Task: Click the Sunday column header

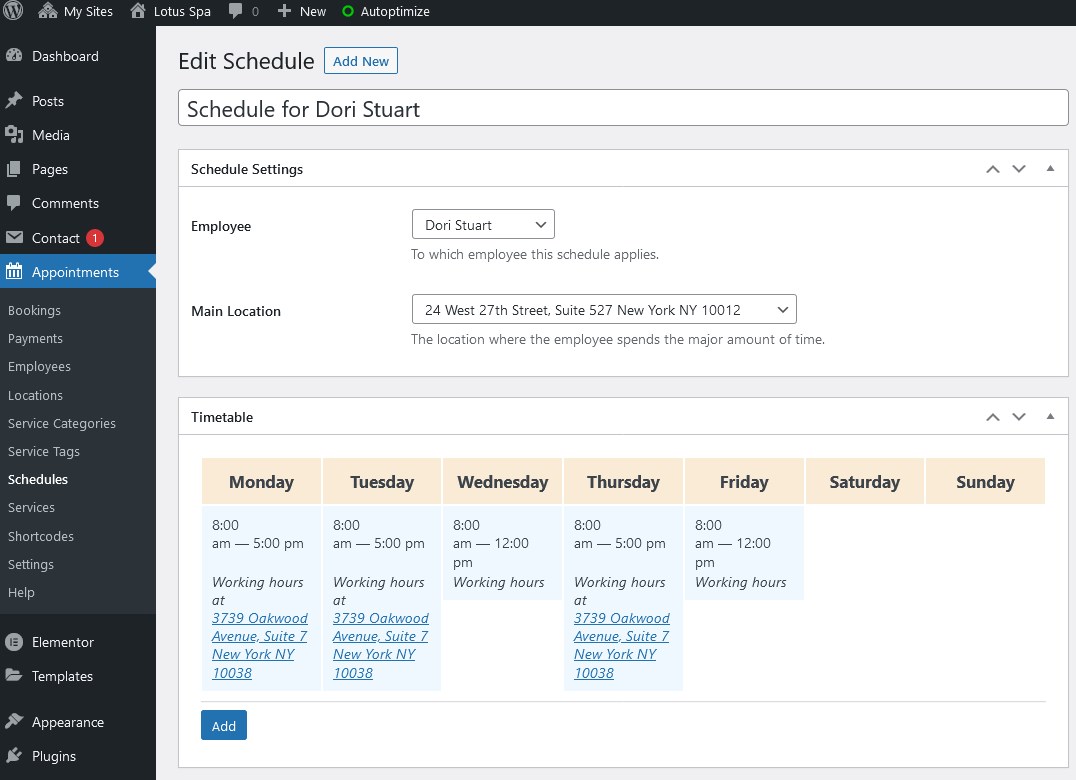Action: [x=985, y=482]
